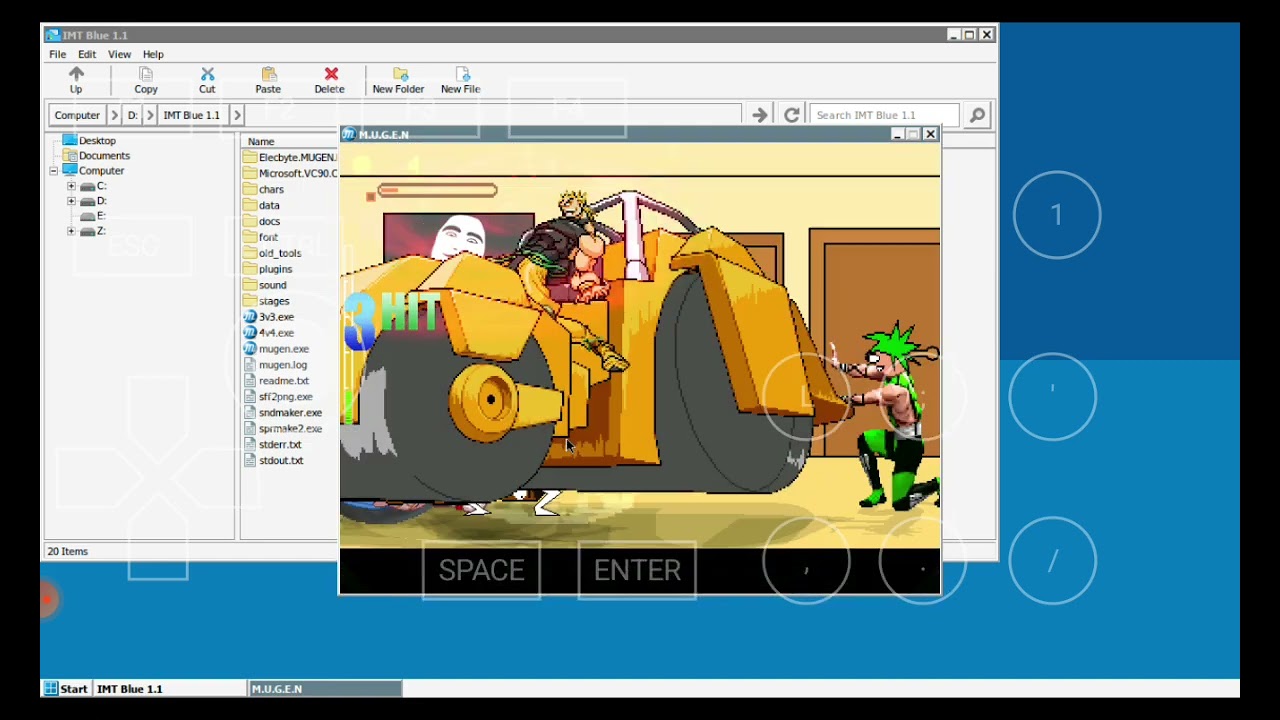Viewport: 1280px width, 720px height.
Task: Open dropdown arrow after IMT Blue 1.1 breadcrumb
Action: (x=237, y=115)
